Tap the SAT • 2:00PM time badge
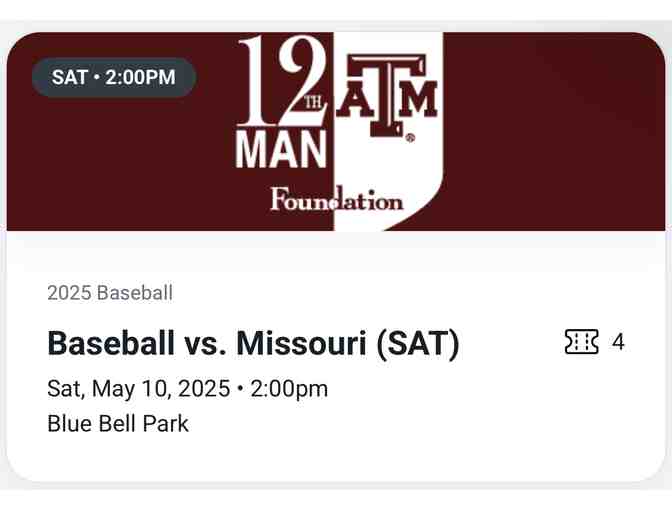Viewport: 672px width, 510px height. tap(113, 77)
